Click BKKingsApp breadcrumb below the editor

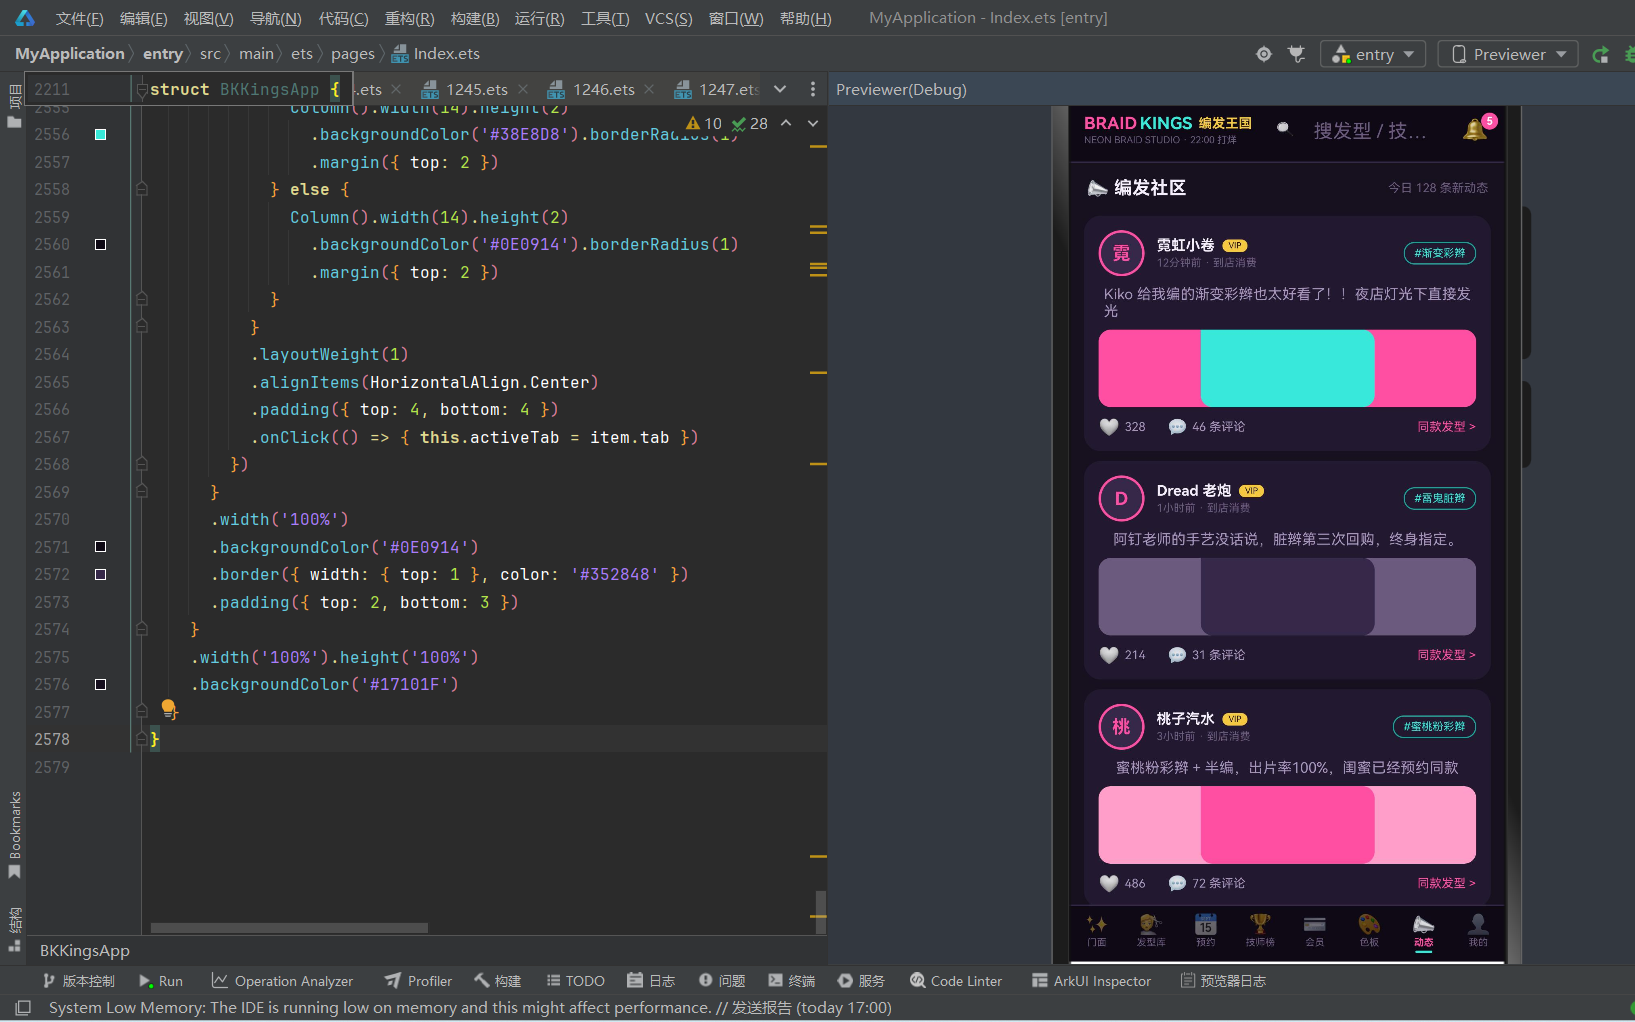[85, 951]
